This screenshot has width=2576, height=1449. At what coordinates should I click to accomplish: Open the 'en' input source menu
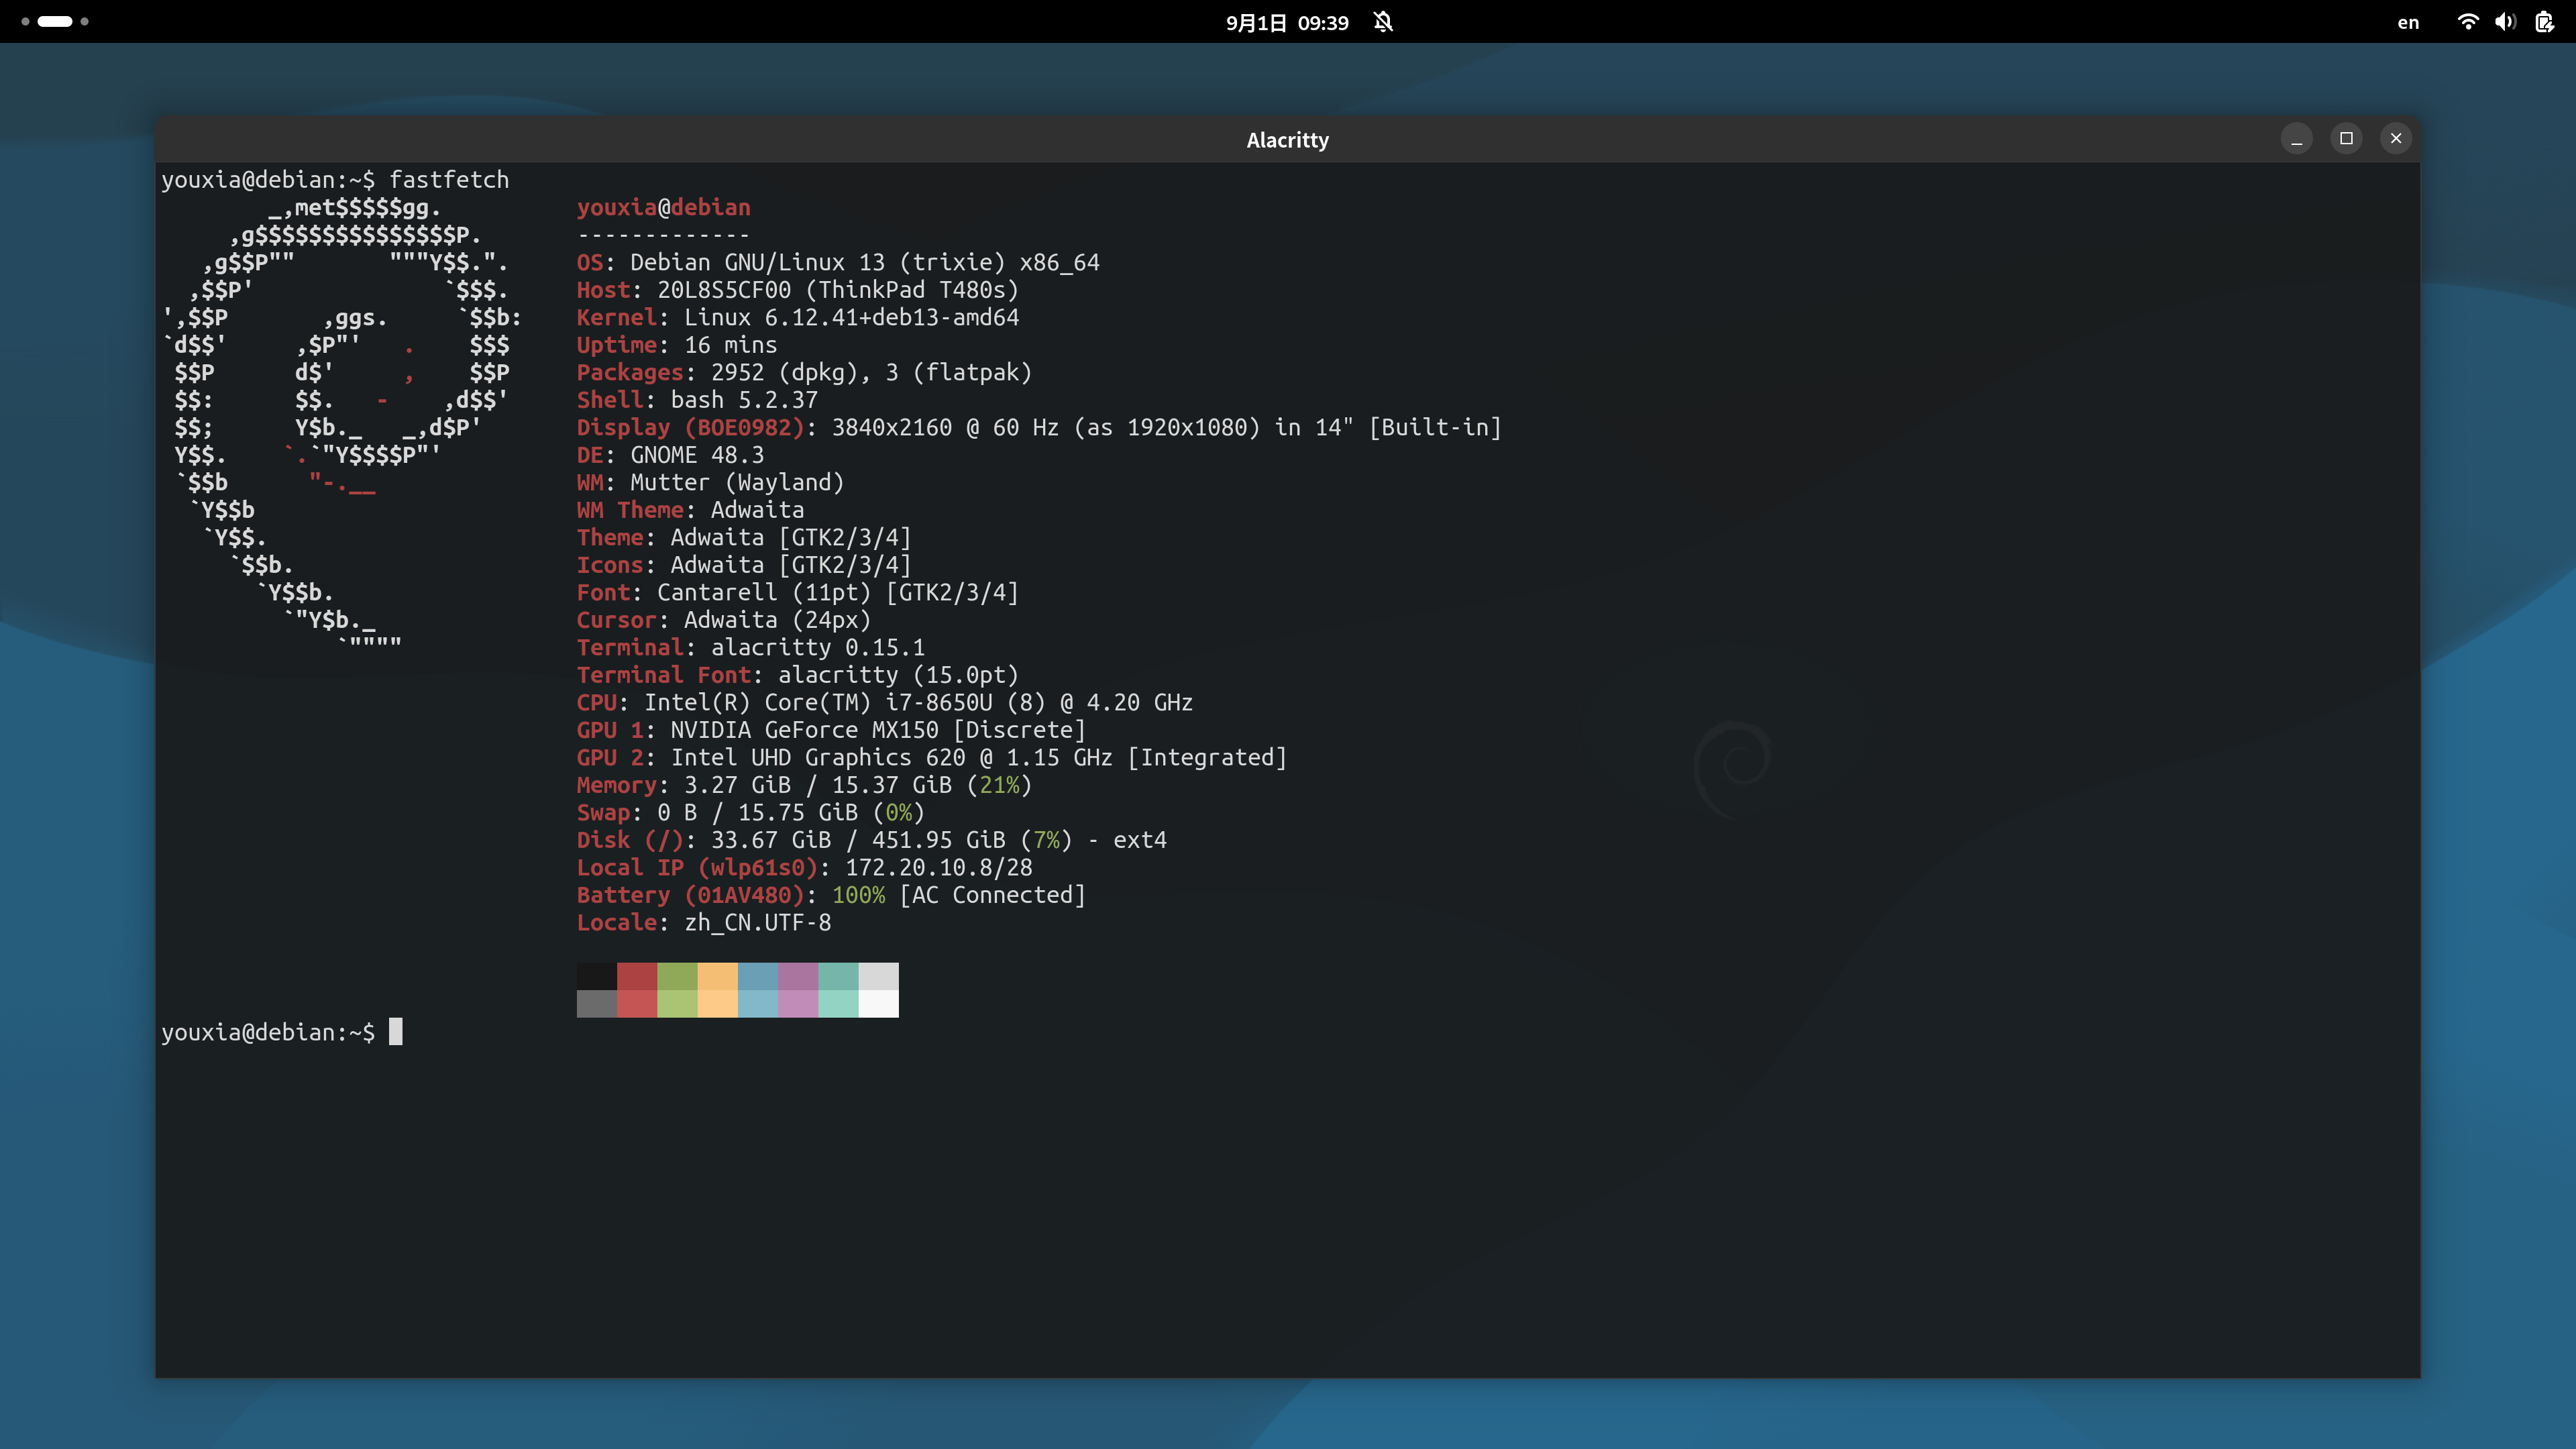(2408, 23)
